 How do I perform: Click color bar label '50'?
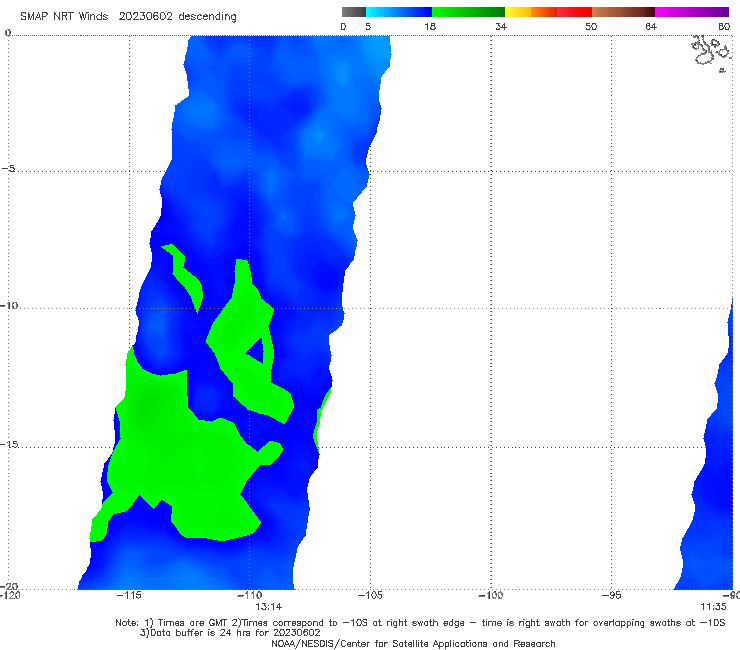591,26
